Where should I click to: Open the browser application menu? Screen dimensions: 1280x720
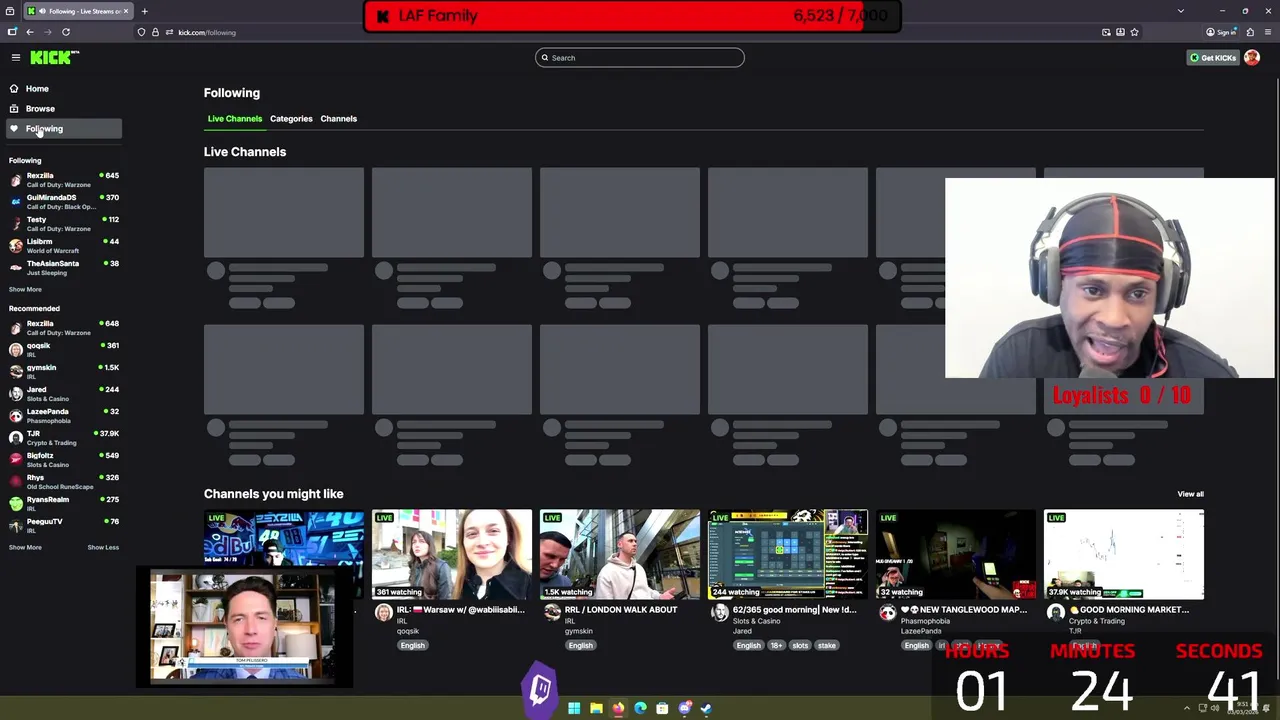point(1267,32)
